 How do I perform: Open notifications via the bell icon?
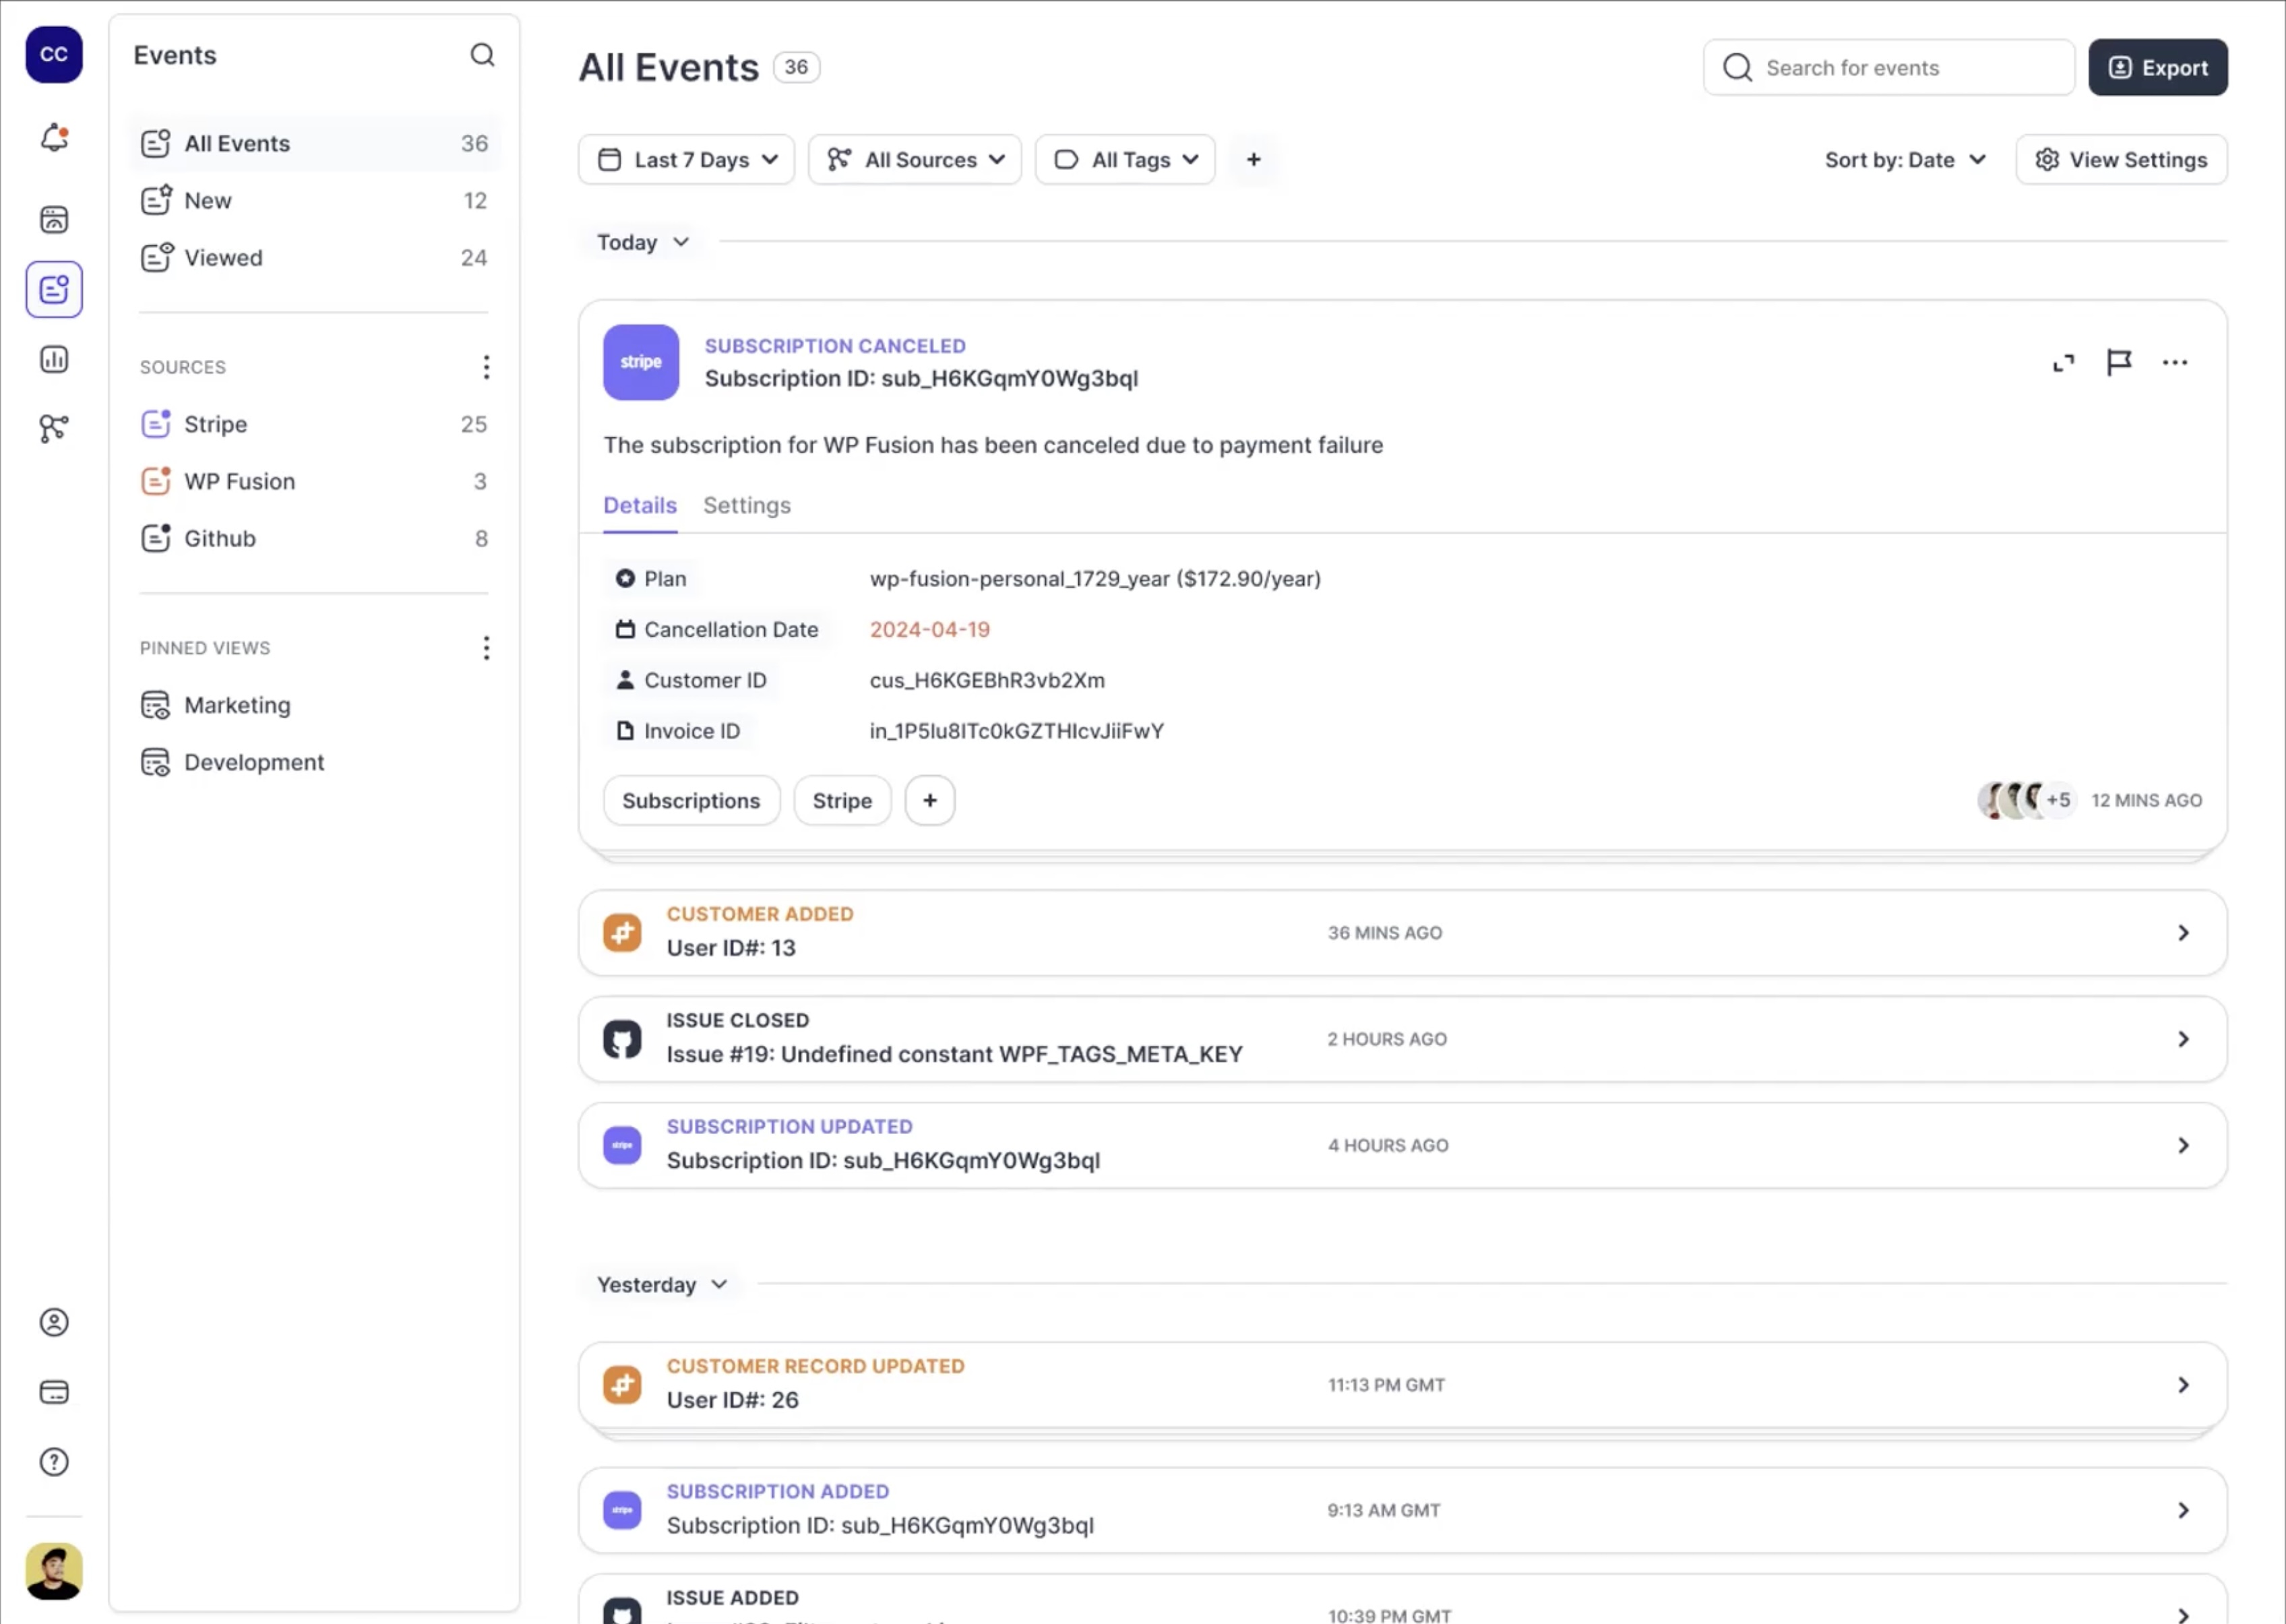(53, 137)
